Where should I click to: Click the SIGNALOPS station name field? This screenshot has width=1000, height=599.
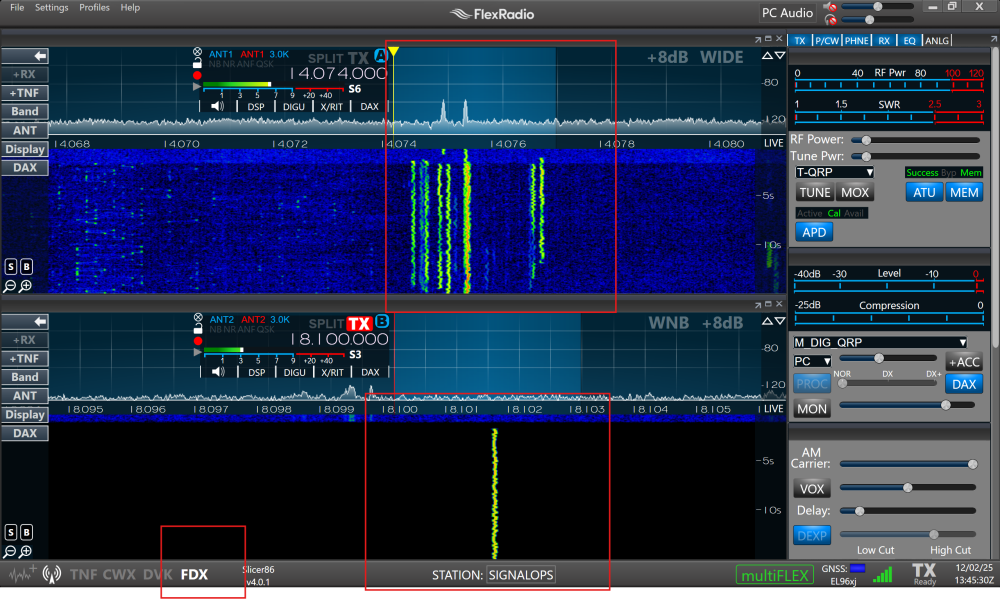pyautogui.click(x=521, y=575)
